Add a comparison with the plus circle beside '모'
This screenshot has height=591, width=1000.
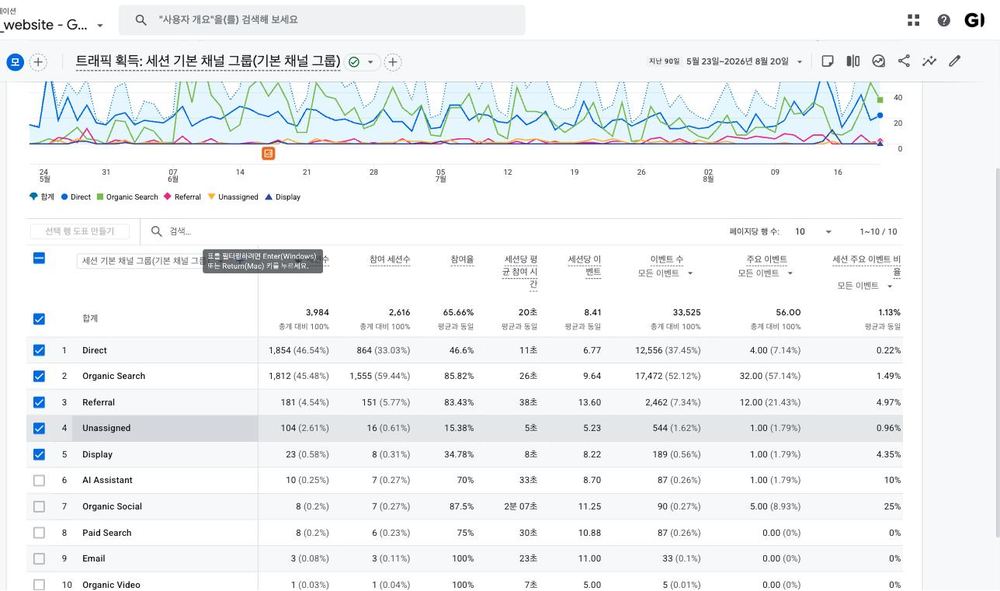(x=38, y=62)
